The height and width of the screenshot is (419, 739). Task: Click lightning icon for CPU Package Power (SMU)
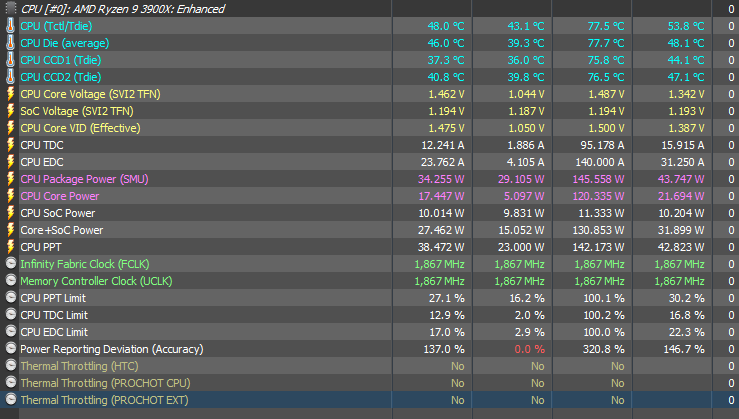[10, 179]
